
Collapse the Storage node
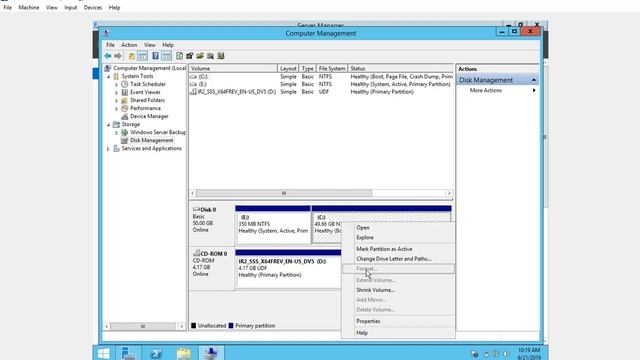109,124
